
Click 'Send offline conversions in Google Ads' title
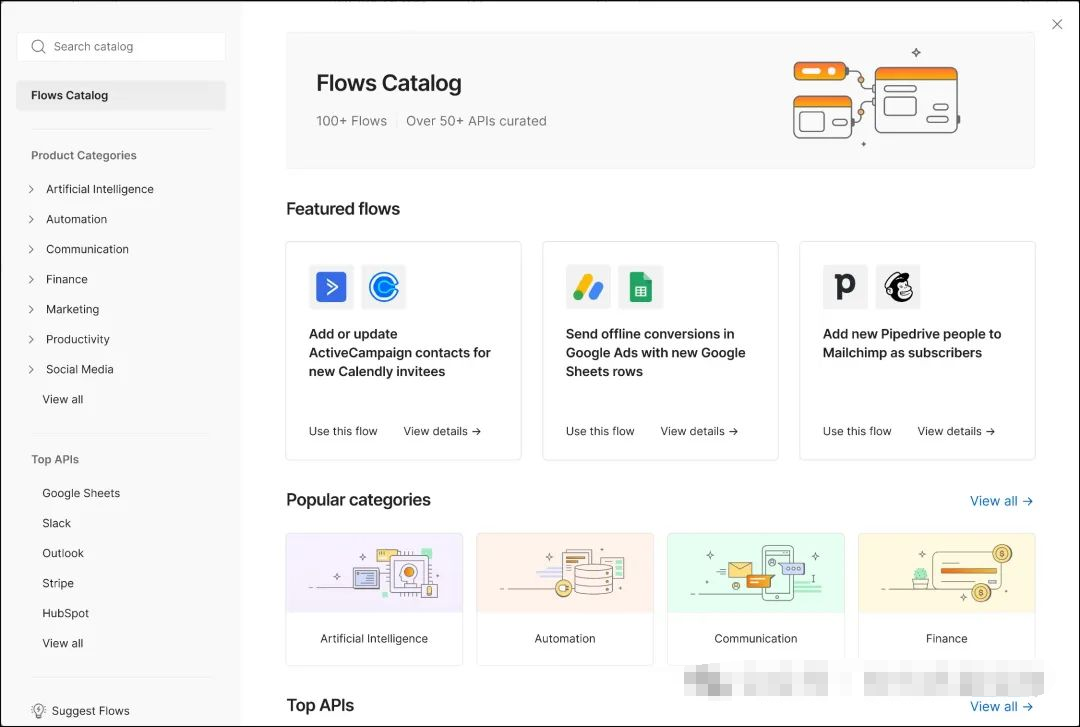click(x=656, y=353)
